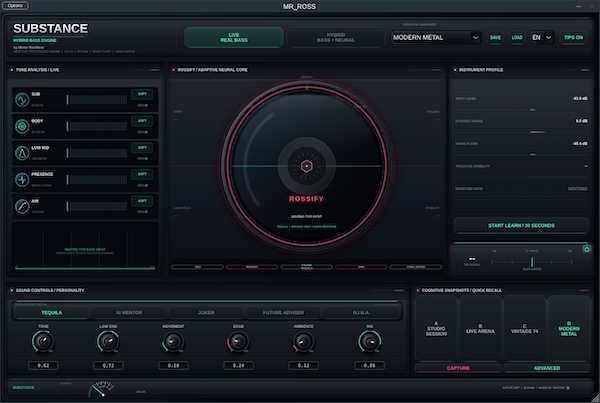Click the ADVANCED snapshots button
600x403 pixels.
pos(547,368)
